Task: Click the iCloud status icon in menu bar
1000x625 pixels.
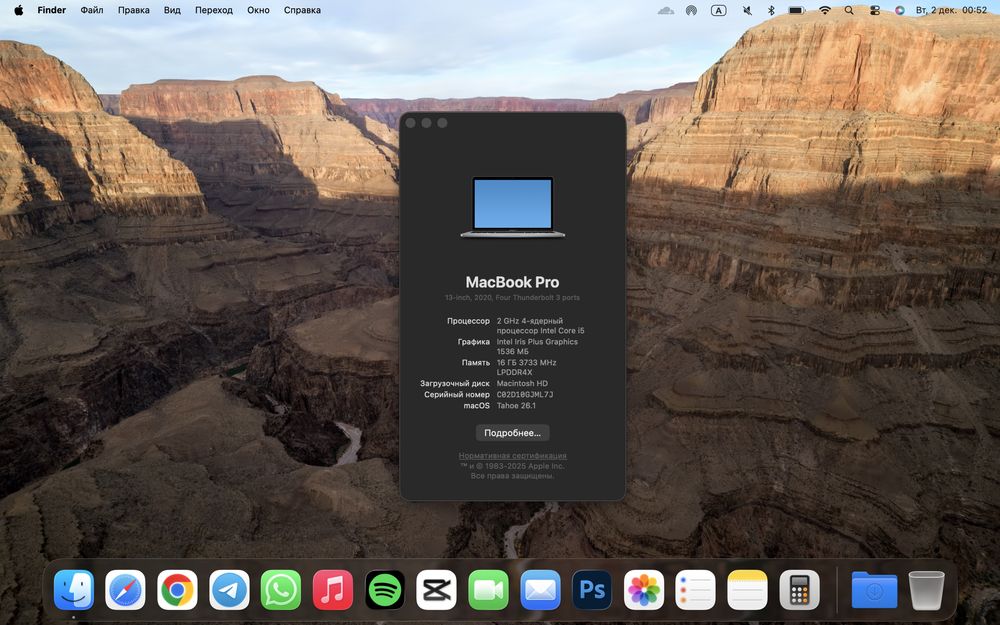Action: click(666, 10)
